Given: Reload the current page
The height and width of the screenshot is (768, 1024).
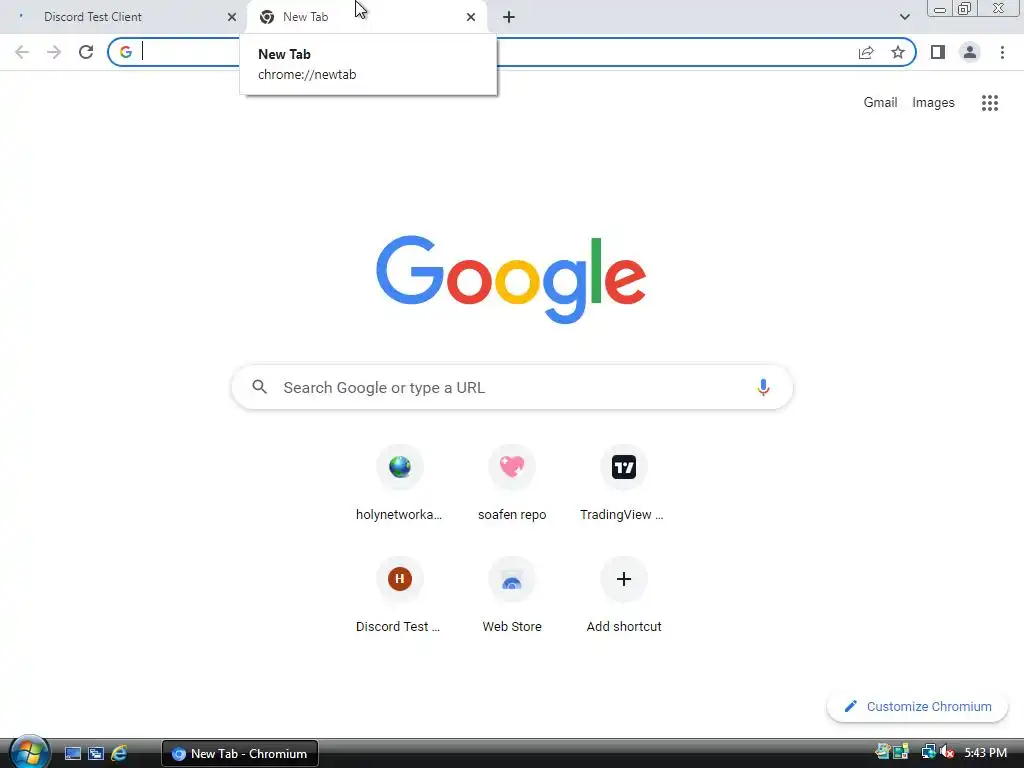Looking at the screenshot, I should click(x=86, y=52).
